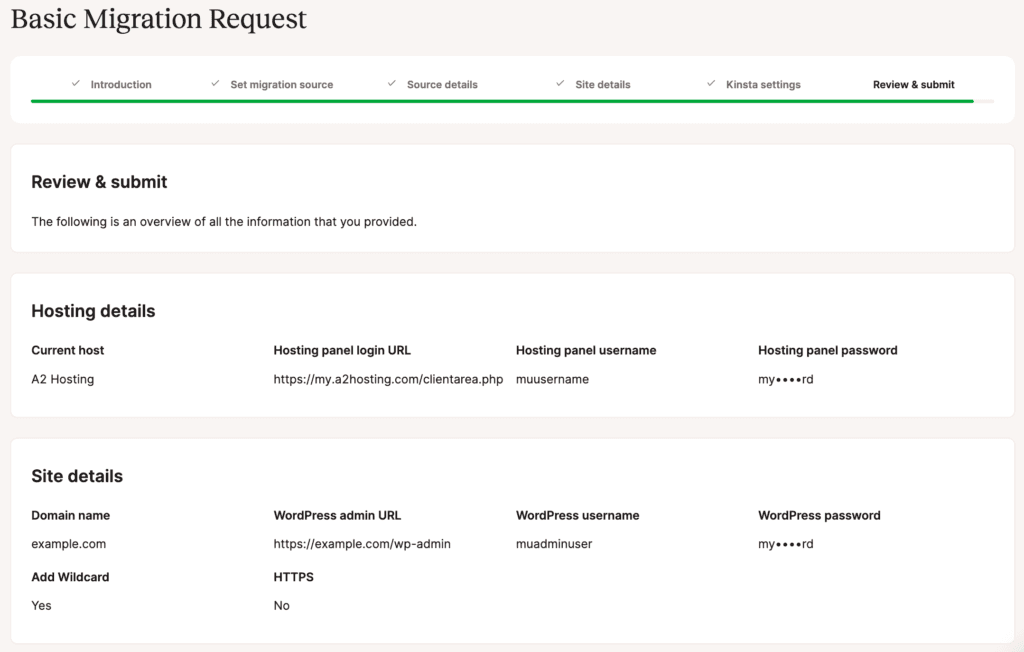
Task: Click the Hosting panel login URL value
Action: click(388, 380)
